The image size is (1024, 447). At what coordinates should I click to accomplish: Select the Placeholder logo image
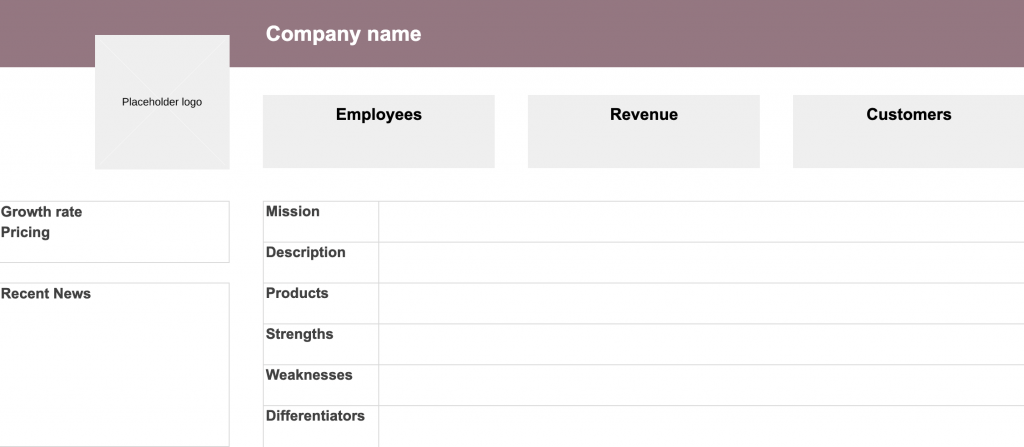click(x=162, y=102)
